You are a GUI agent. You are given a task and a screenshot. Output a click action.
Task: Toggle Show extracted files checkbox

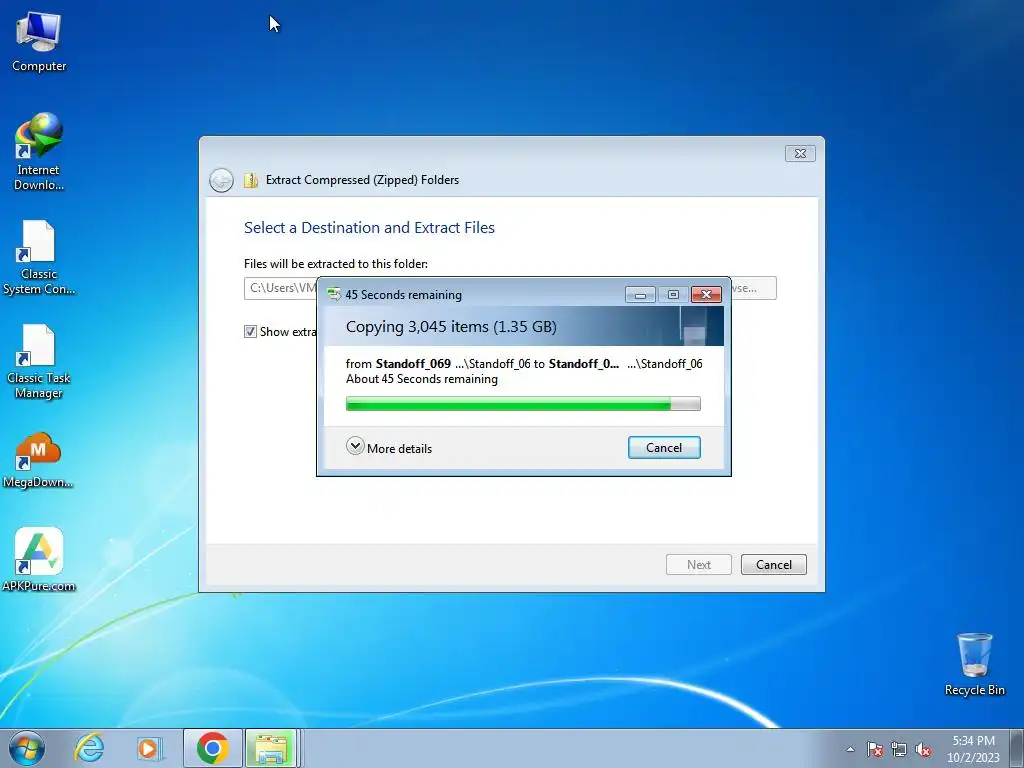coord(250,332)
